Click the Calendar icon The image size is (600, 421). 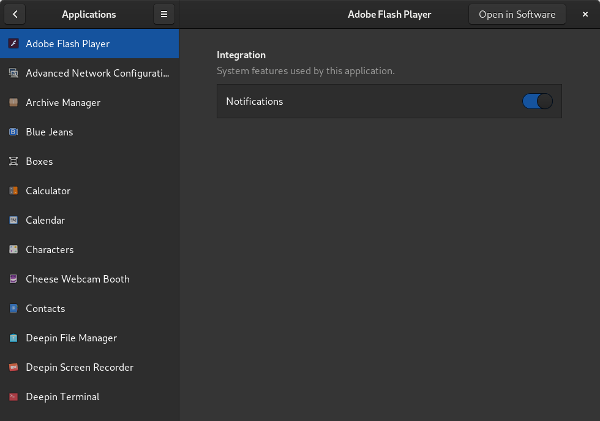pos(13,220)
